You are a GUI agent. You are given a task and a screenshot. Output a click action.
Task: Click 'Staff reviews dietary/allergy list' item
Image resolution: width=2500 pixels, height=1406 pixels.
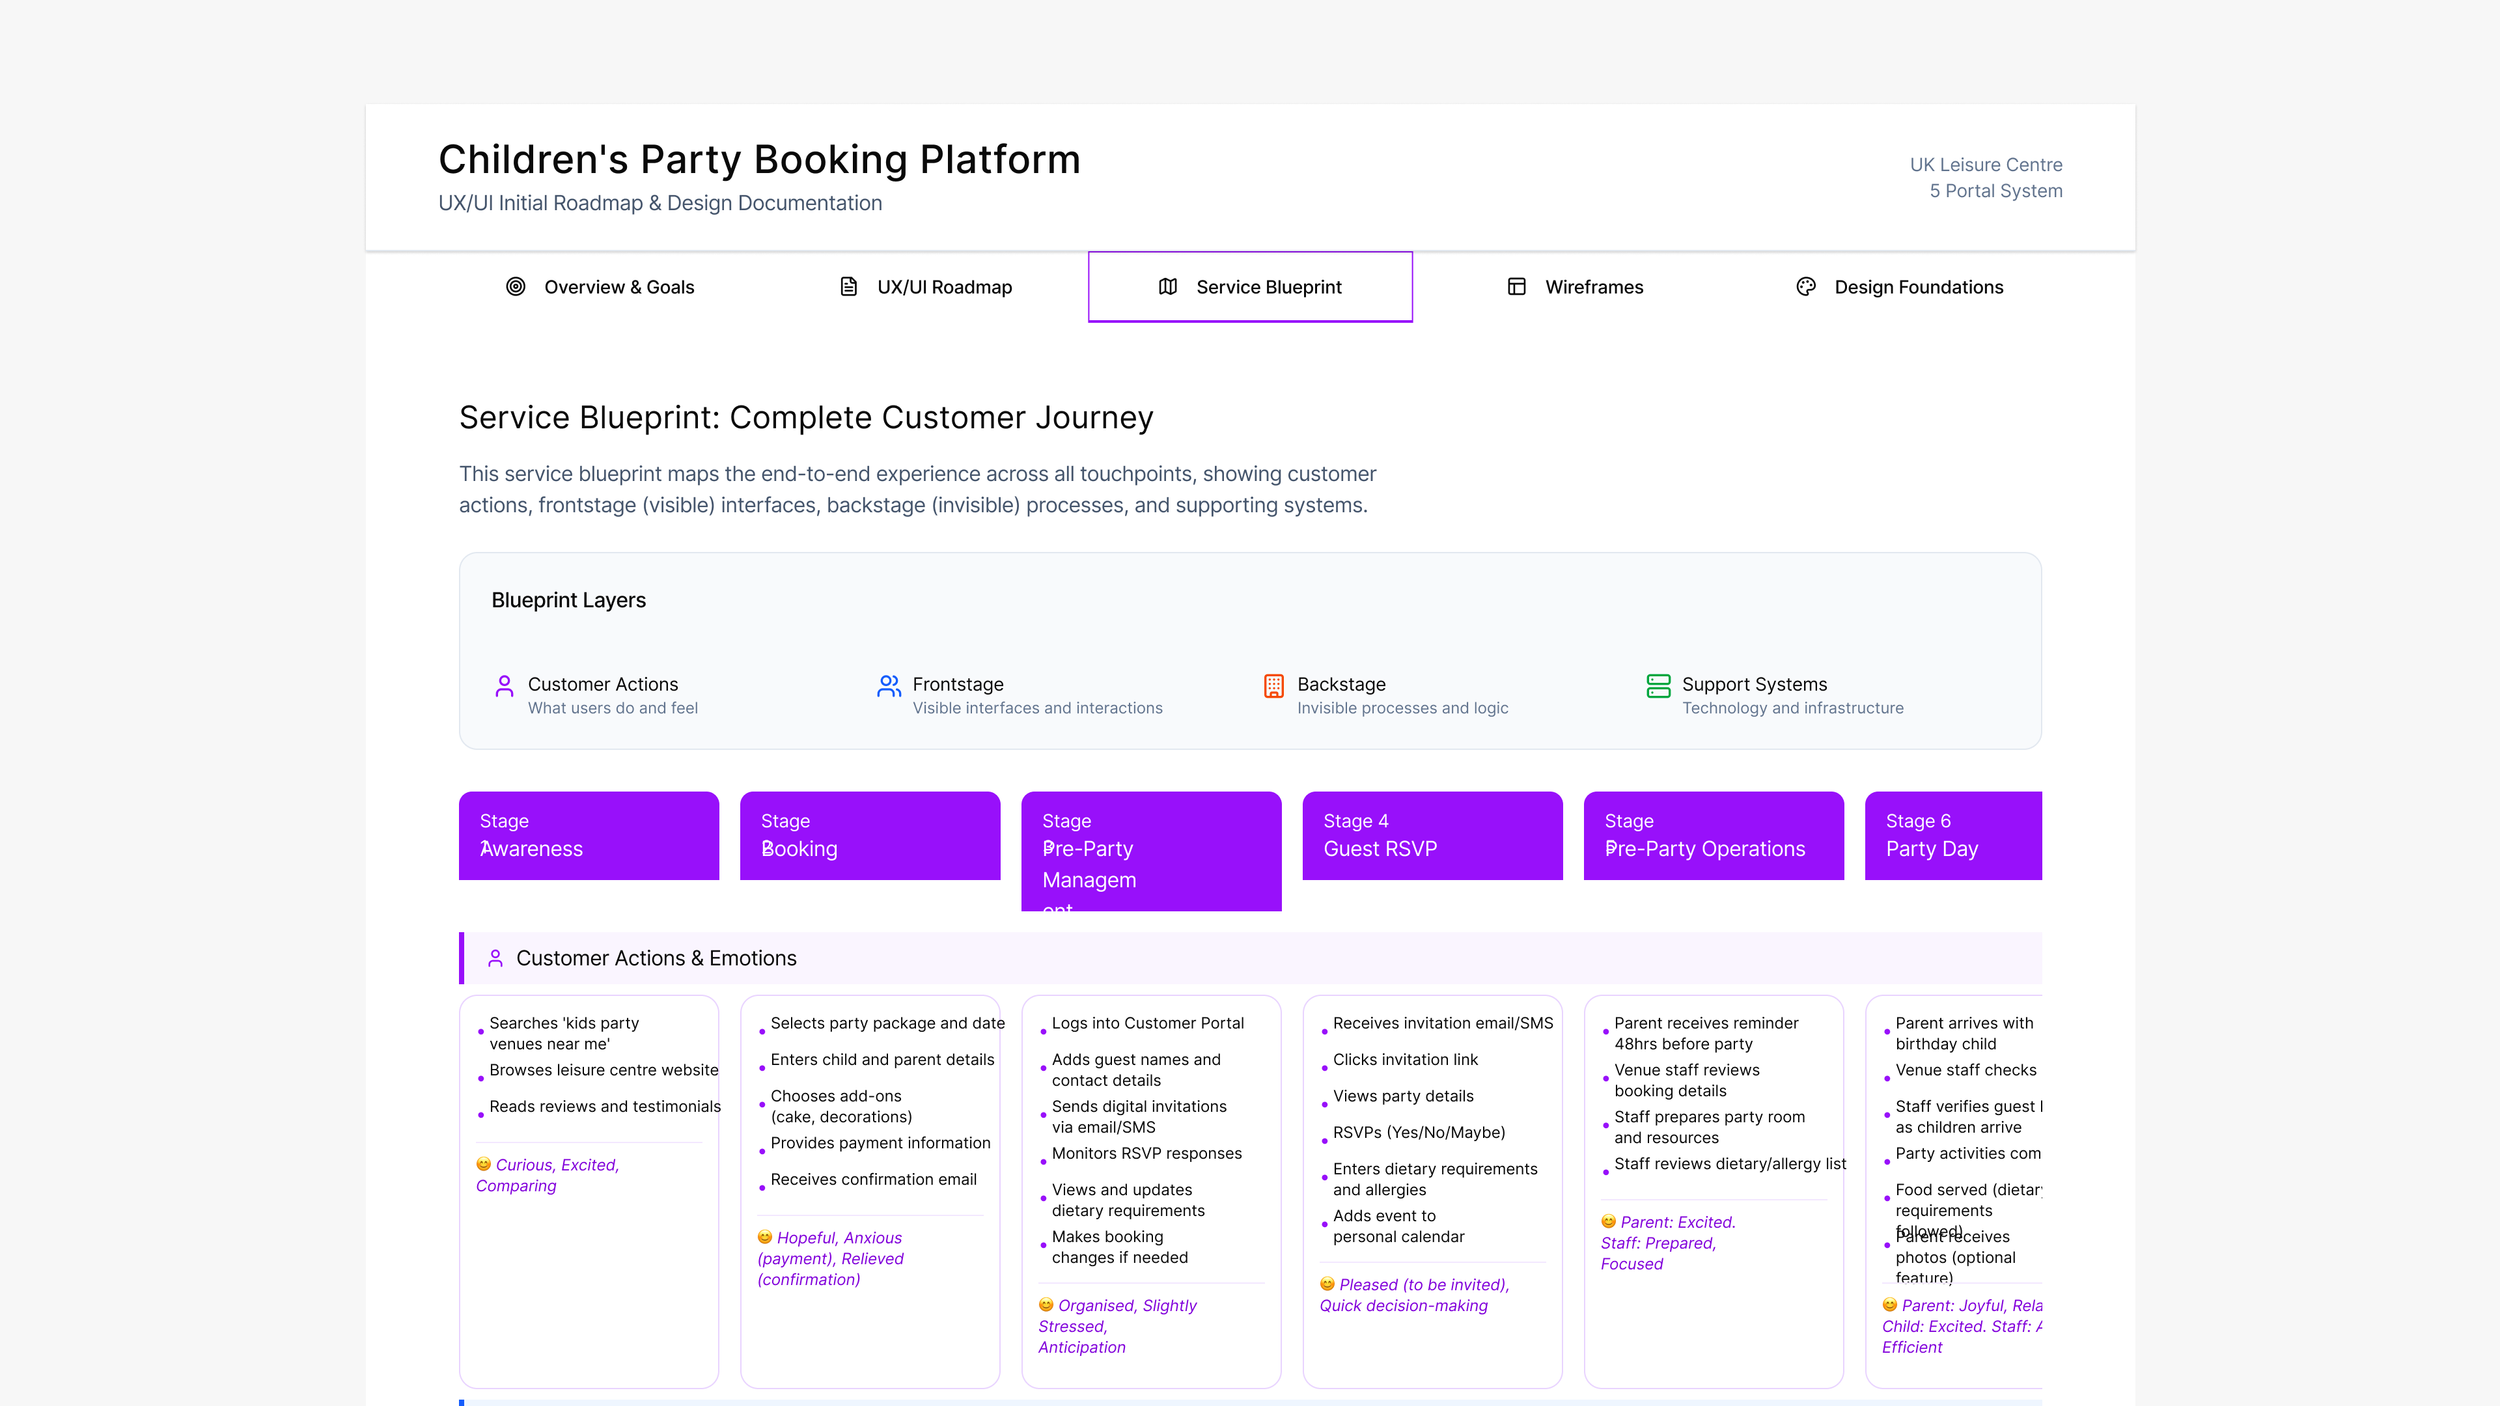pyautogui.click(x=1730, y=1164)
